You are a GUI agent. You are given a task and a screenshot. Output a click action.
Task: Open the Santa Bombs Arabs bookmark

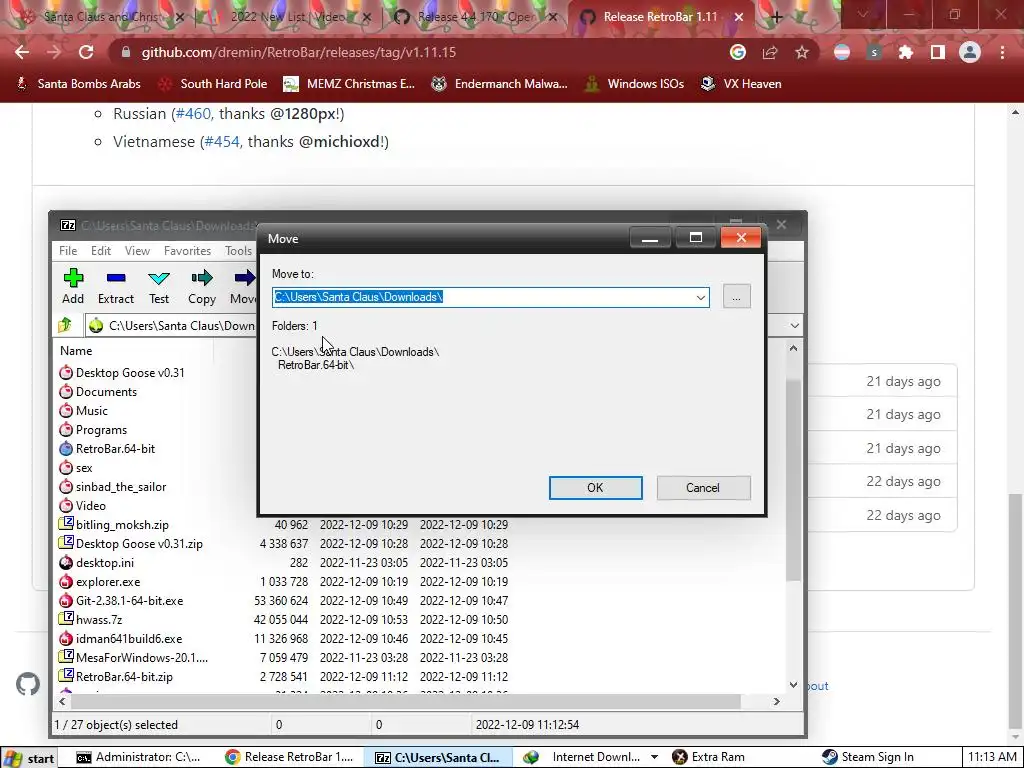[x=78, y=84]
